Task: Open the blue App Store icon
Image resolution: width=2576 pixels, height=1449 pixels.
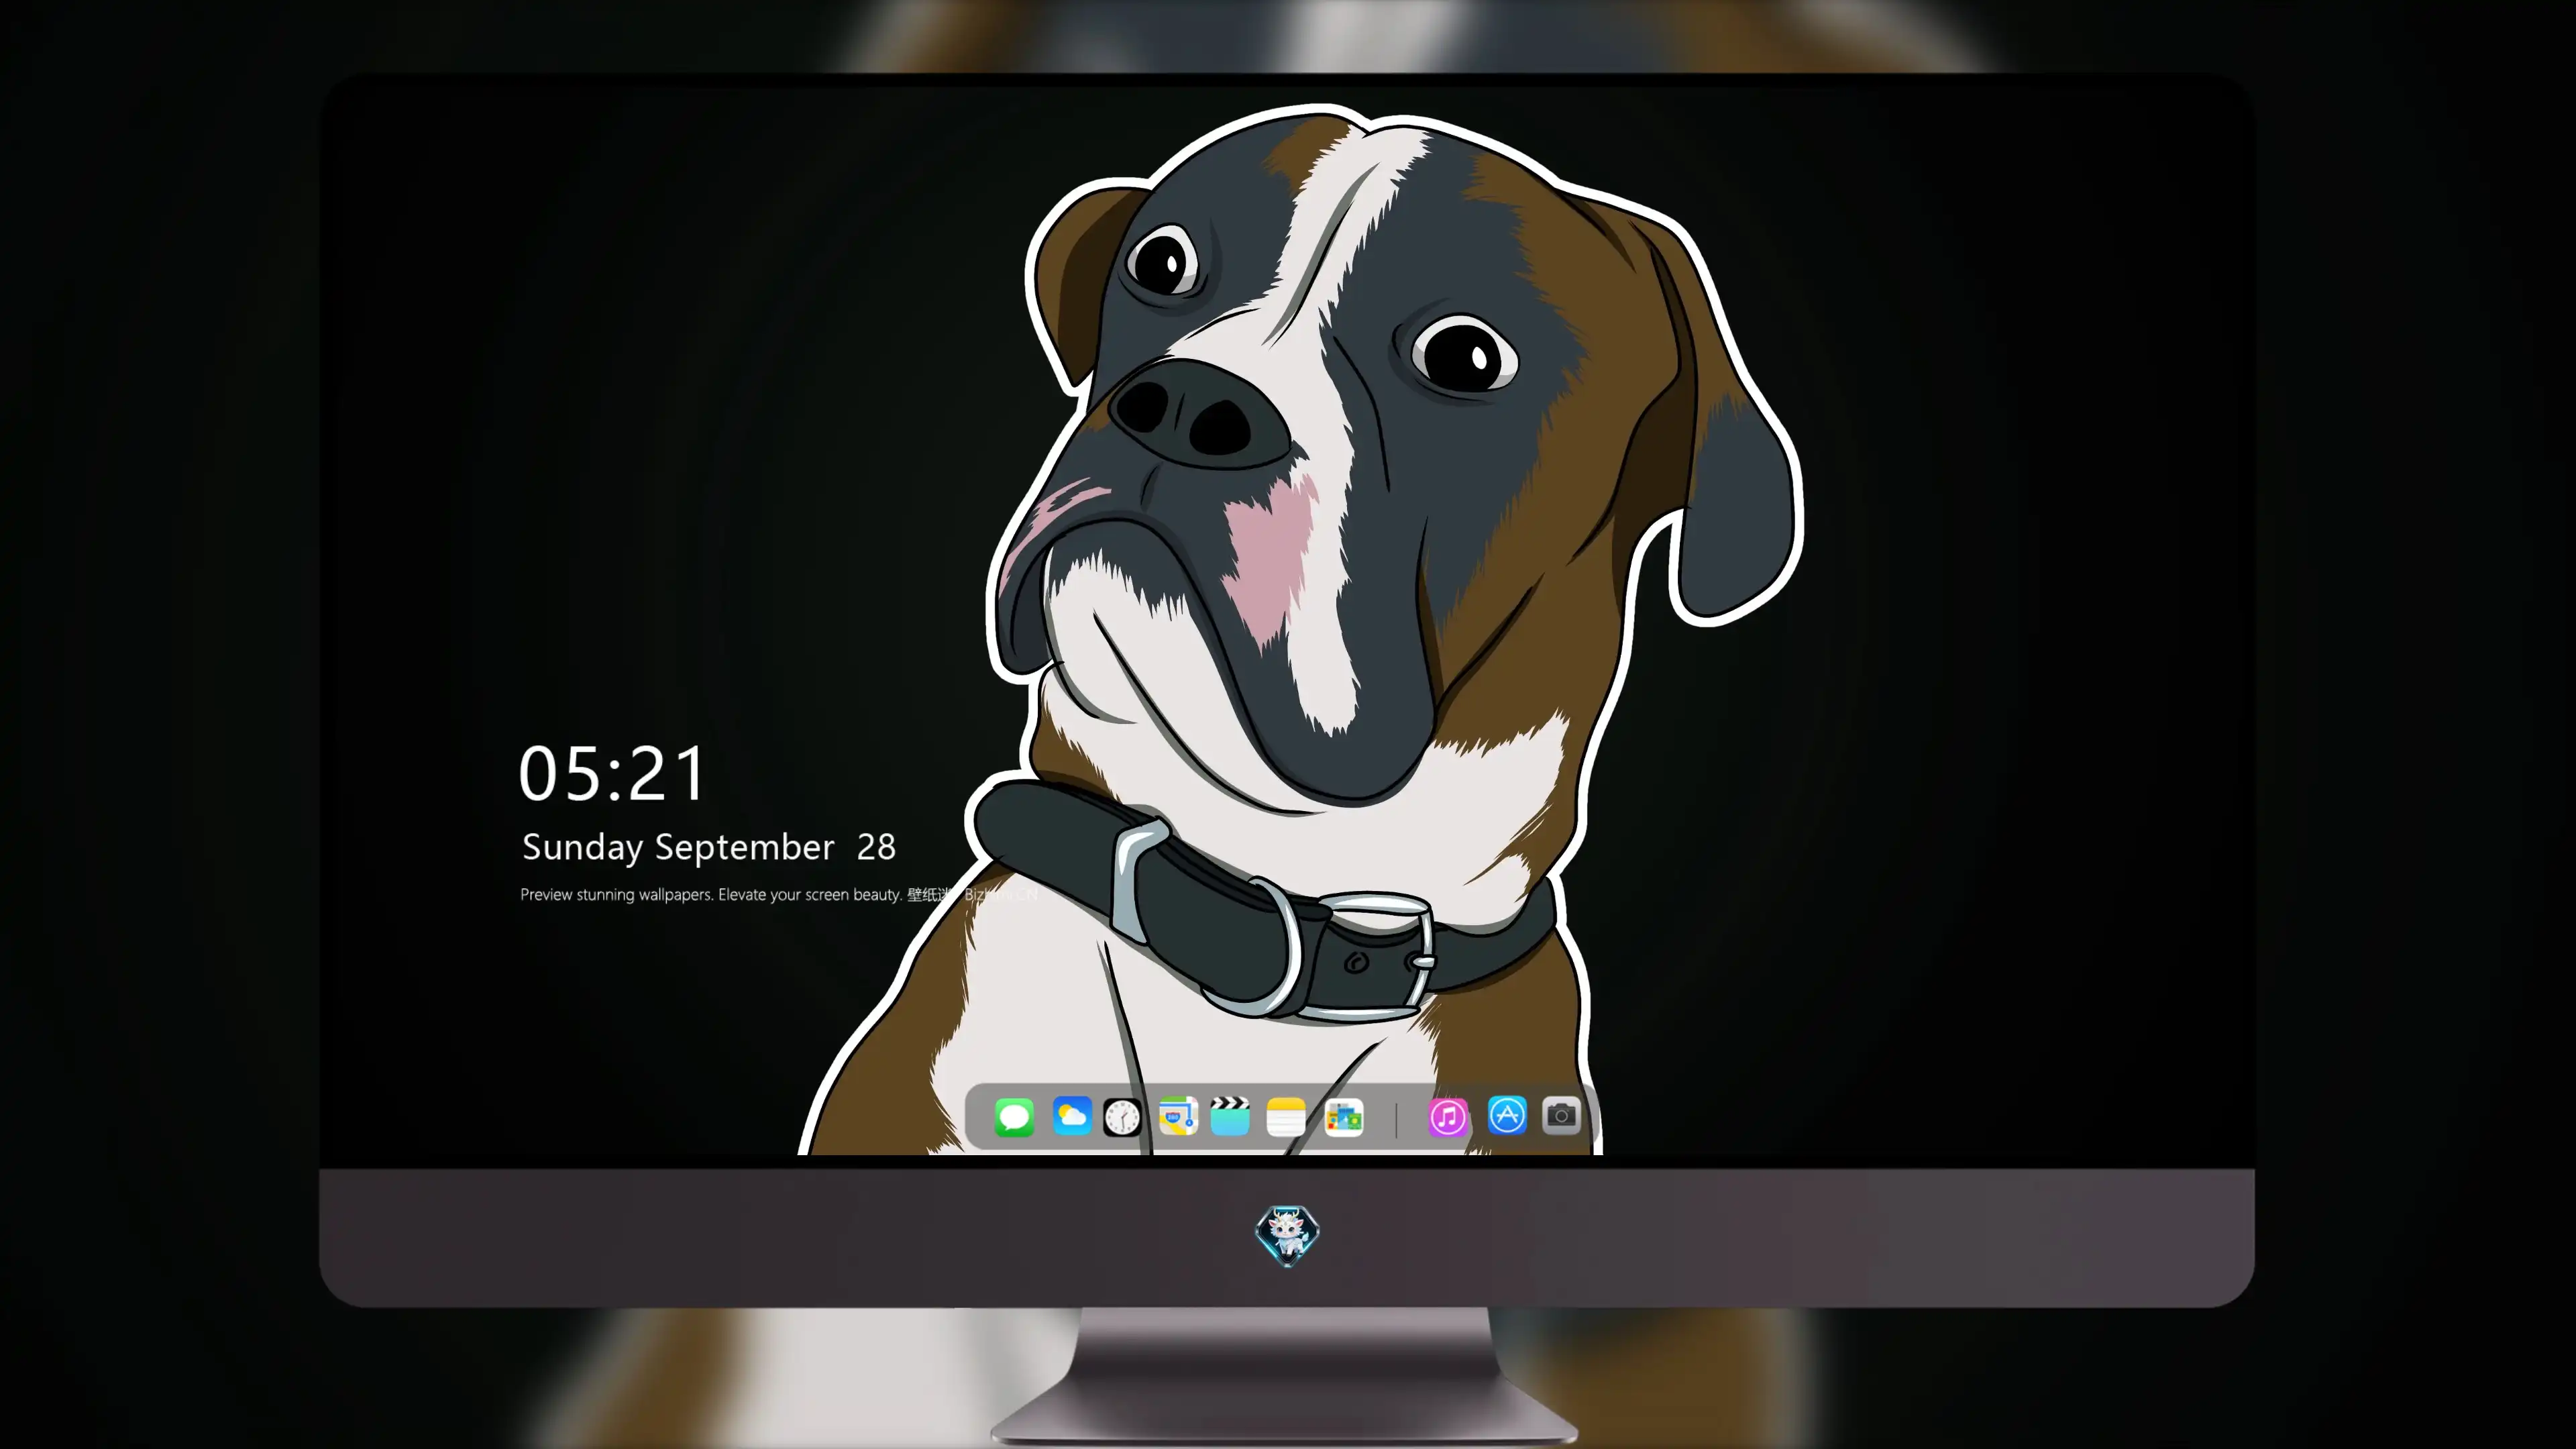Action: [1507, 1115]
